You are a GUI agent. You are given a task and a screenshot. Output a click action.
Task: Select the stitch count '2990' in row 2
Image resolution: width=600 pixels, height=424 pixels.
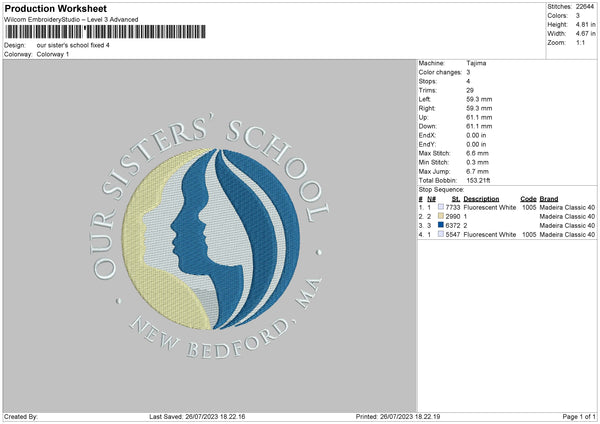(x=453, y=217)
